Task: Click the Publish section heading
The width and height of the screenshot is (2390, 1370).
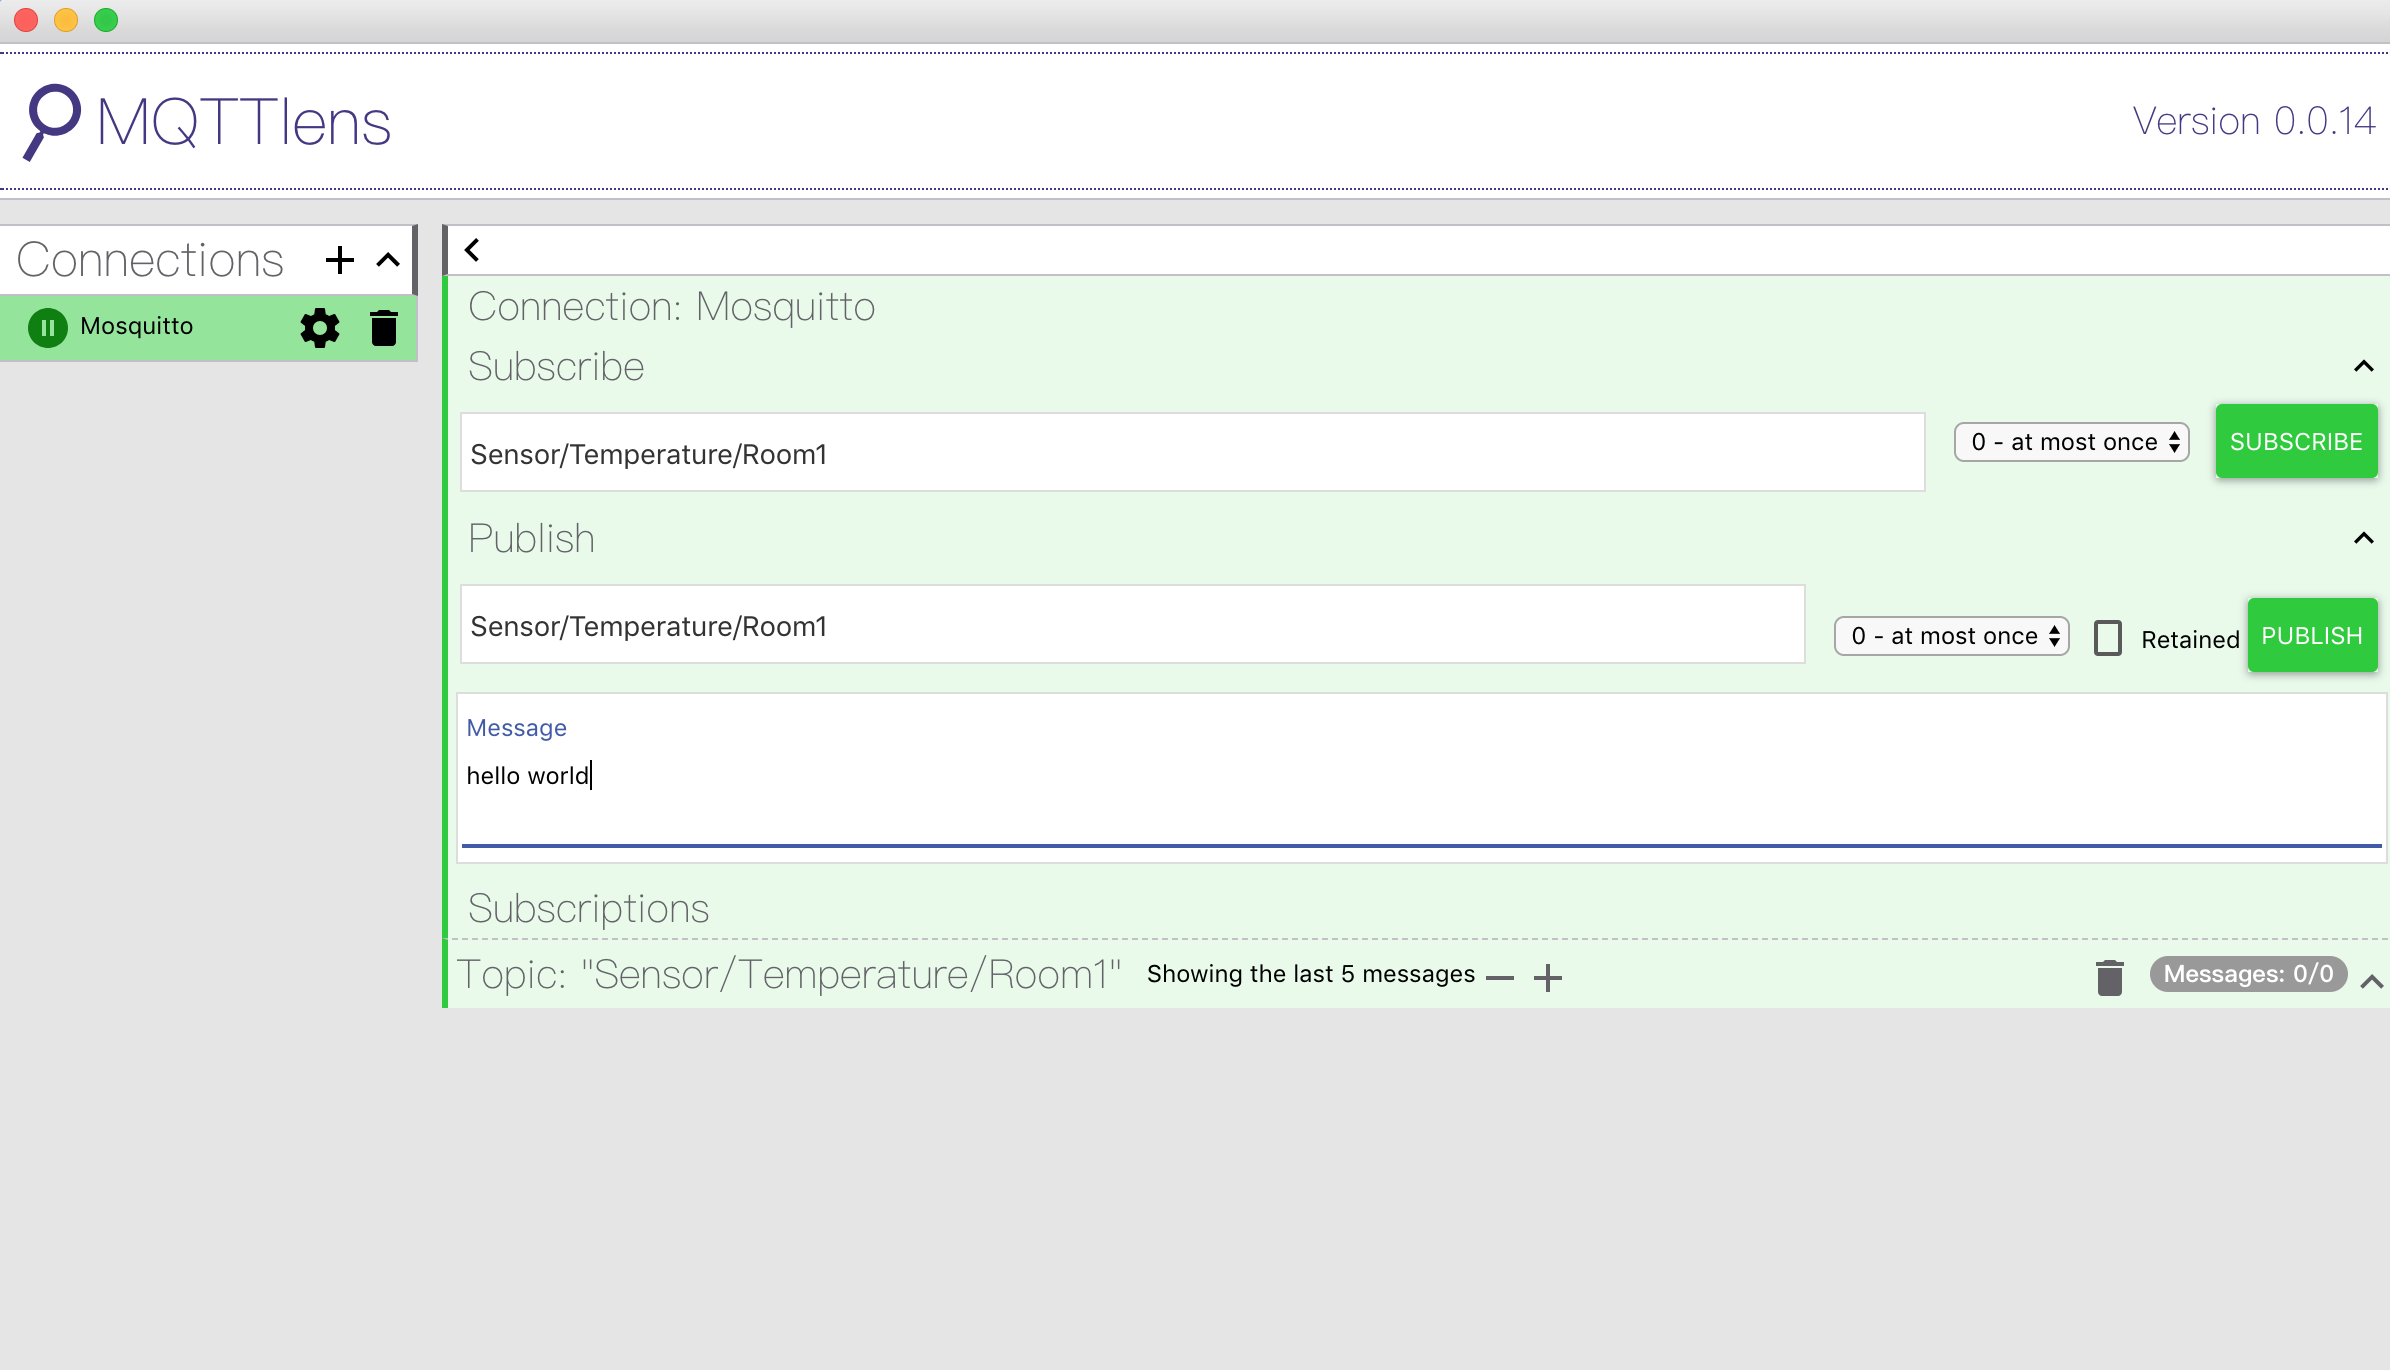Action: click(x=531, y=539)
